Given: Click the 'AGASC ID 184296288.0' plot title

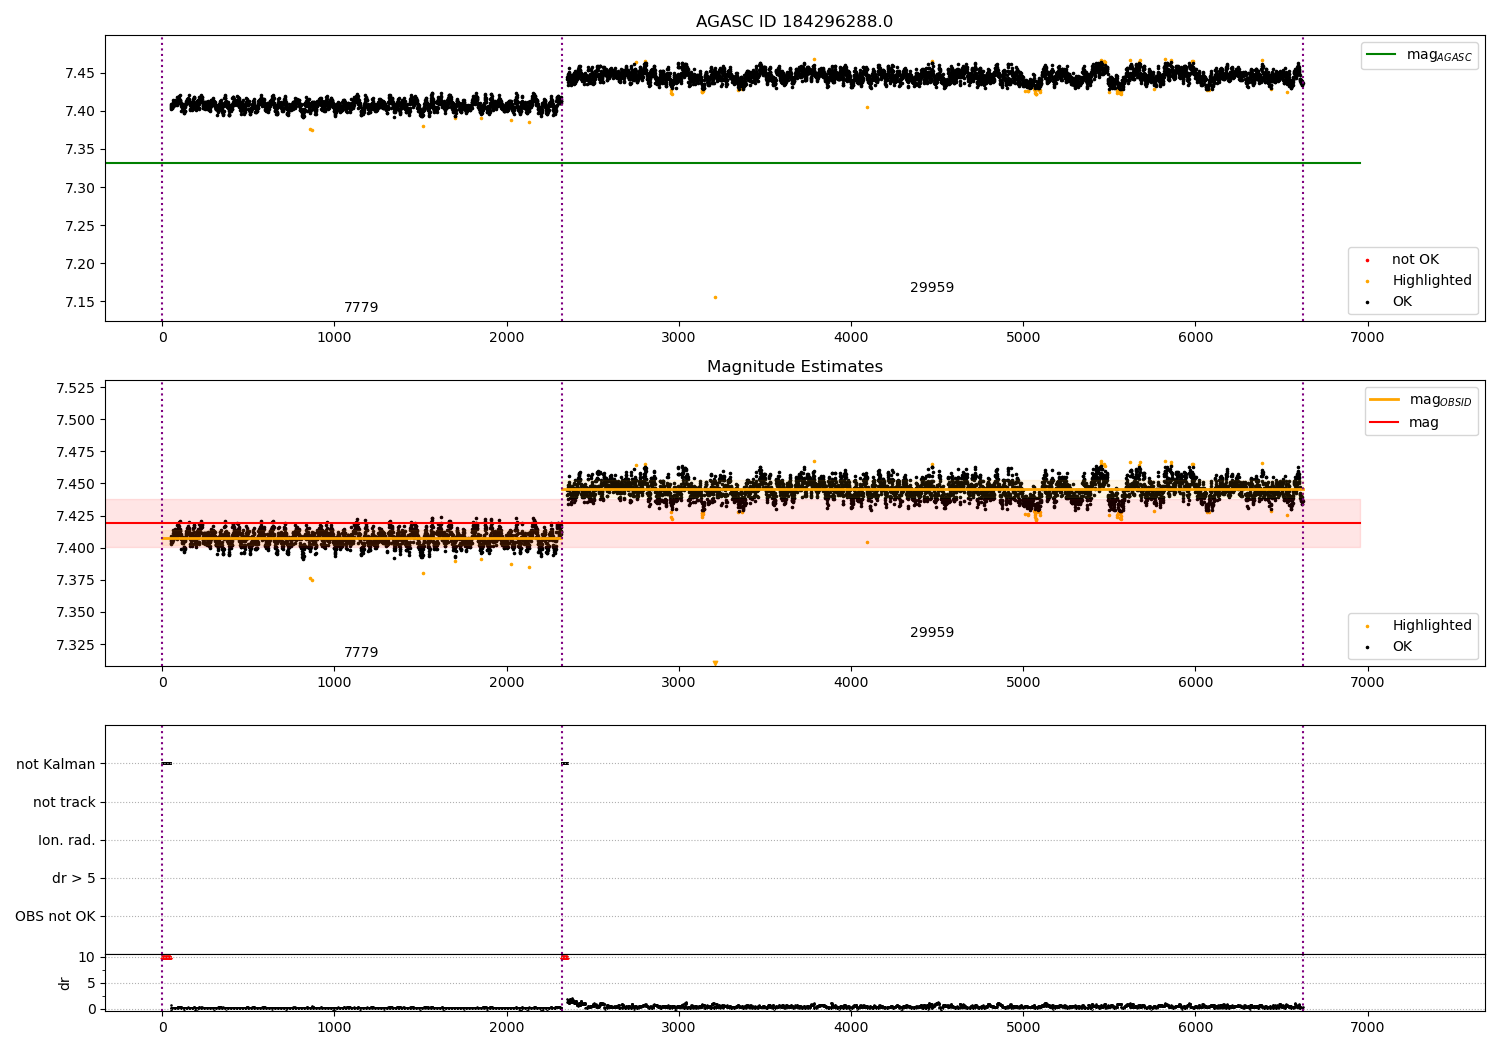Looking at the screenshot, I should [x=794, y=22].
